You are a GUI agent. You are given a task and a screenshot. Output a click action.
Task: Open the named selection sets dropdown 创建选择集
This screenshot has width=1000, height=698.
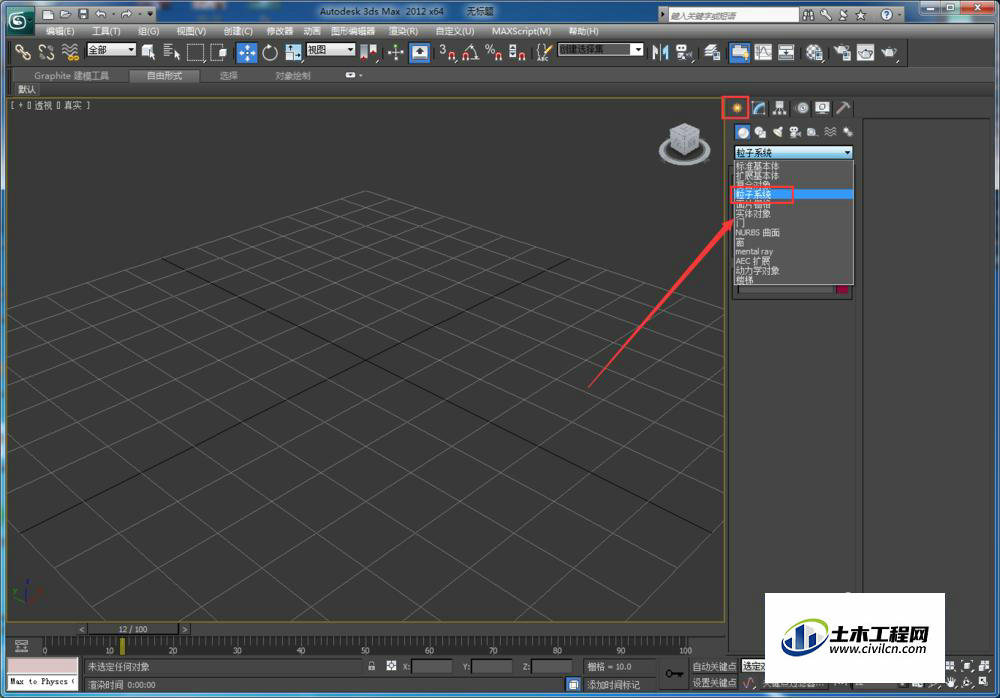click(x=600, y=50)
